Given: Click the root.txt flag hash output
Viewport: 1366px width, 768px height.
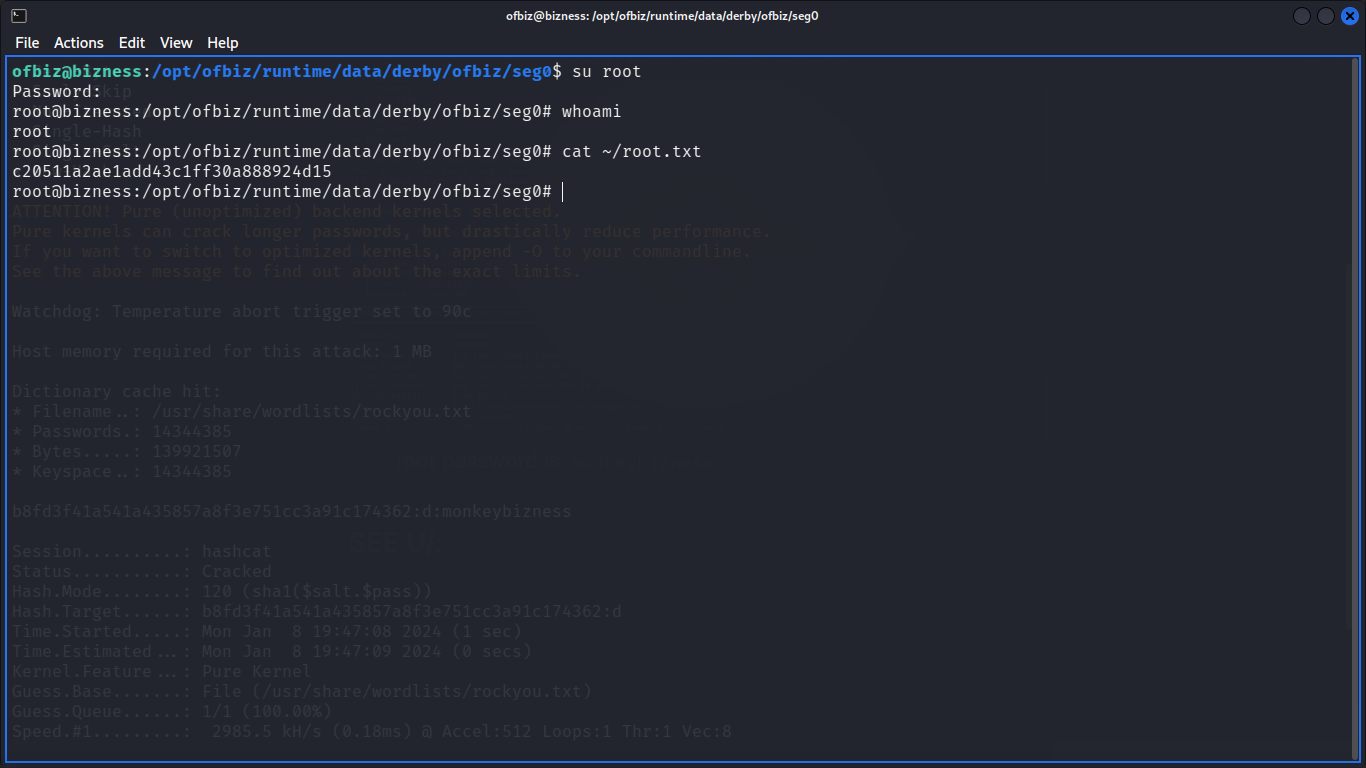Looking at the screenshot, I should tap(171, 172).
